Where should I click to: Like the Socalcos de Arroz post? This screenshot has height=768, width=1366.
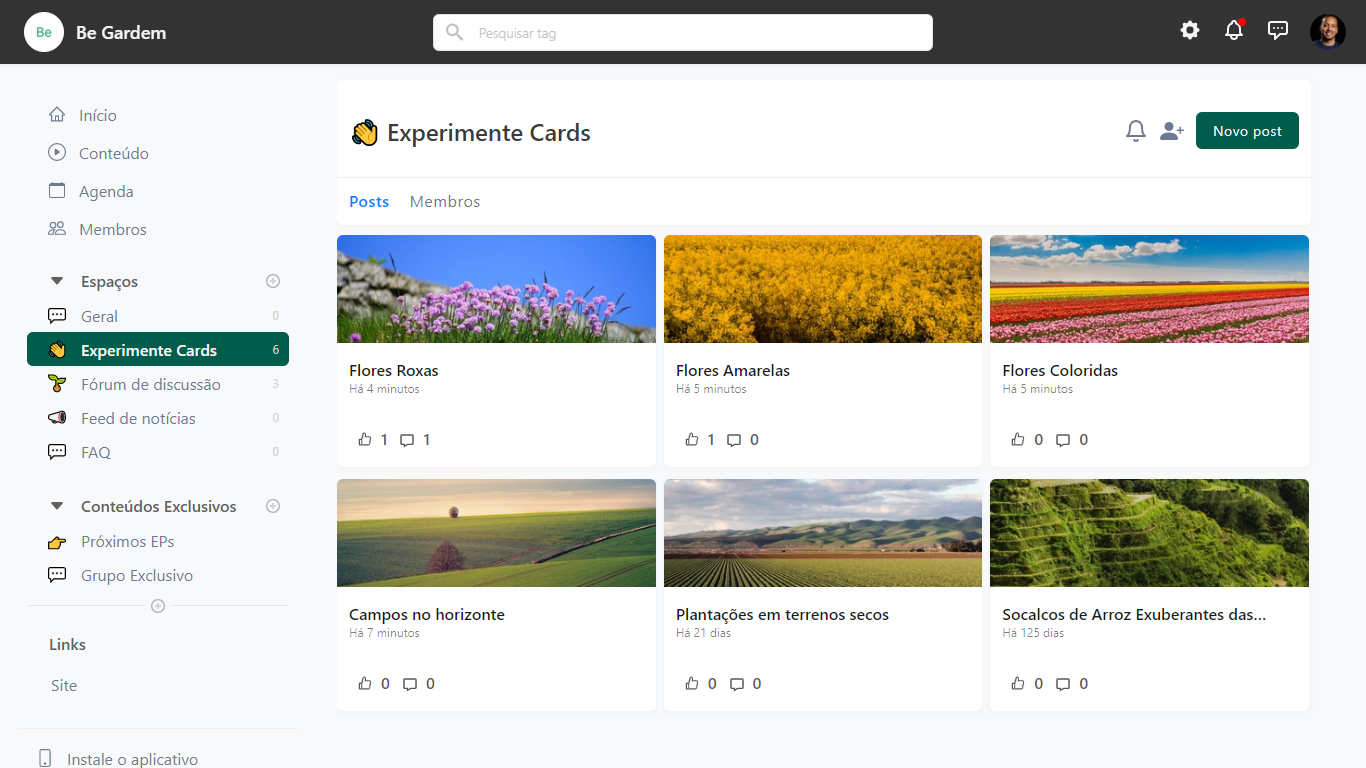(x=1019, y=683)
